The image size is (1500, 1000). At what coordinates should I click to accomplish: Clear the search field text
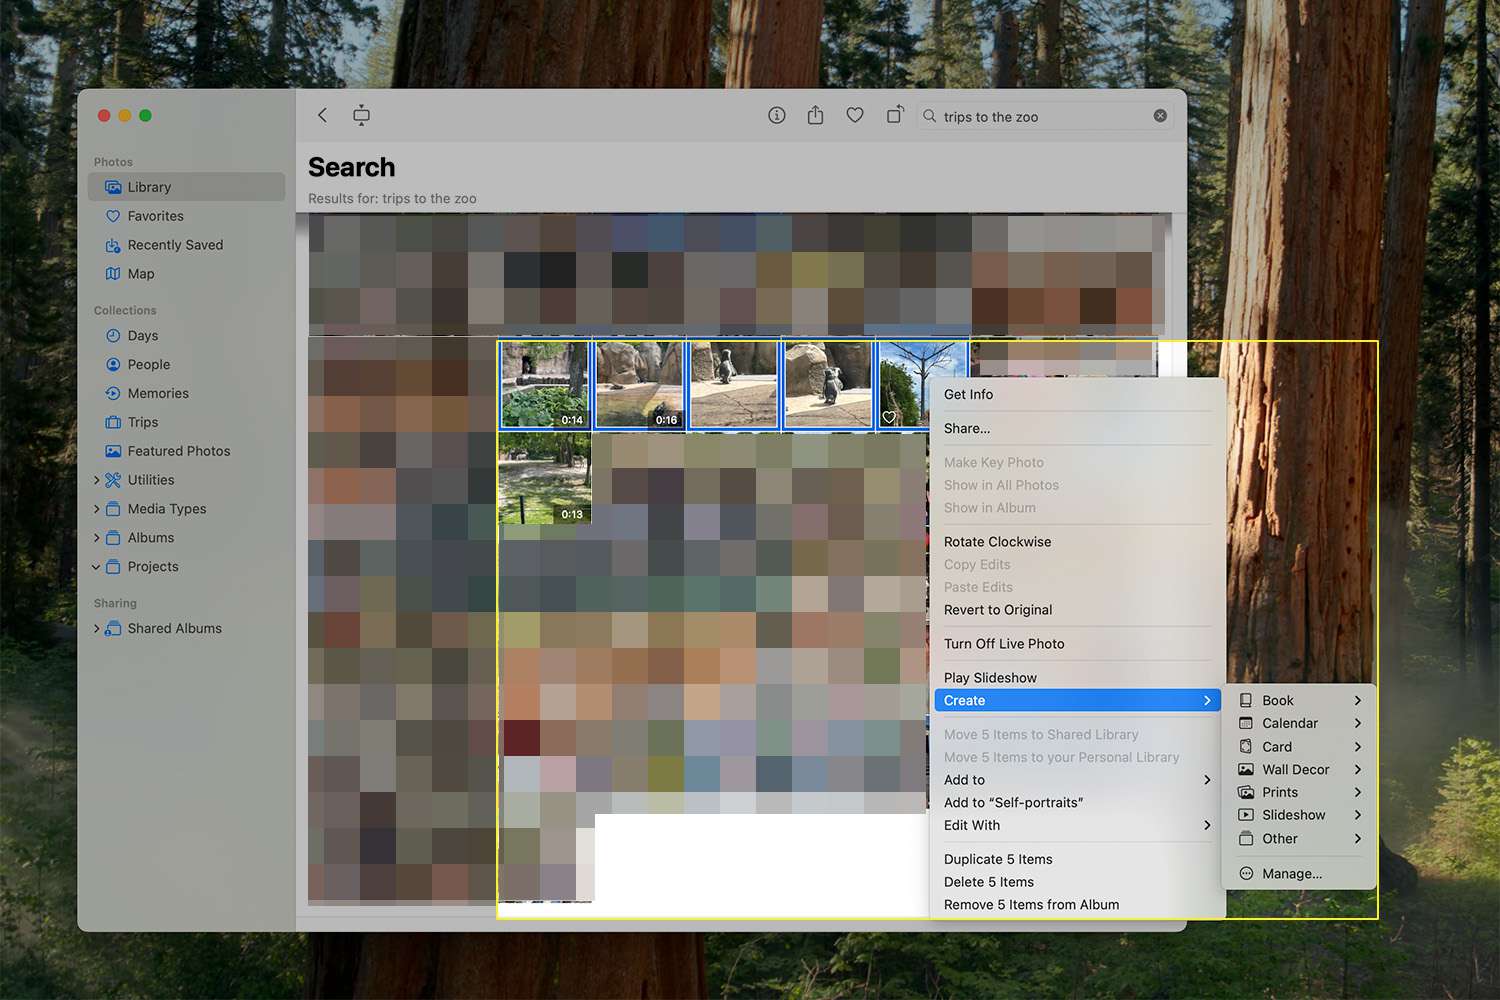[1160, 116]
